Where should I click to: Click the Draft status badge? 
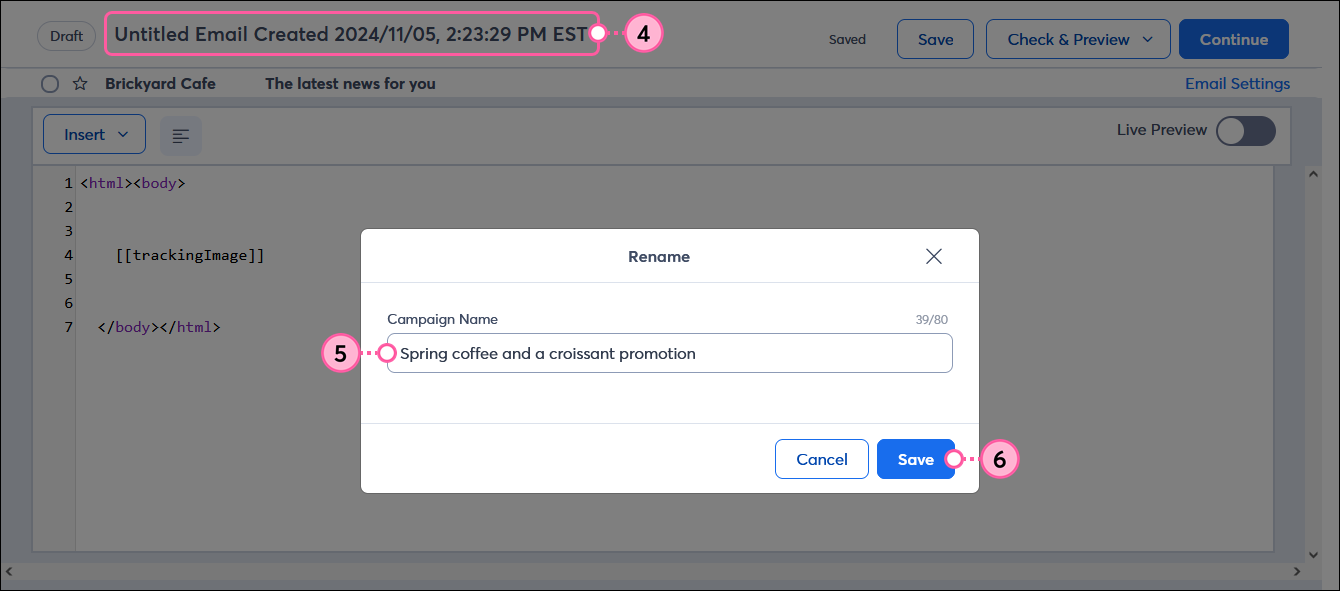67,35
